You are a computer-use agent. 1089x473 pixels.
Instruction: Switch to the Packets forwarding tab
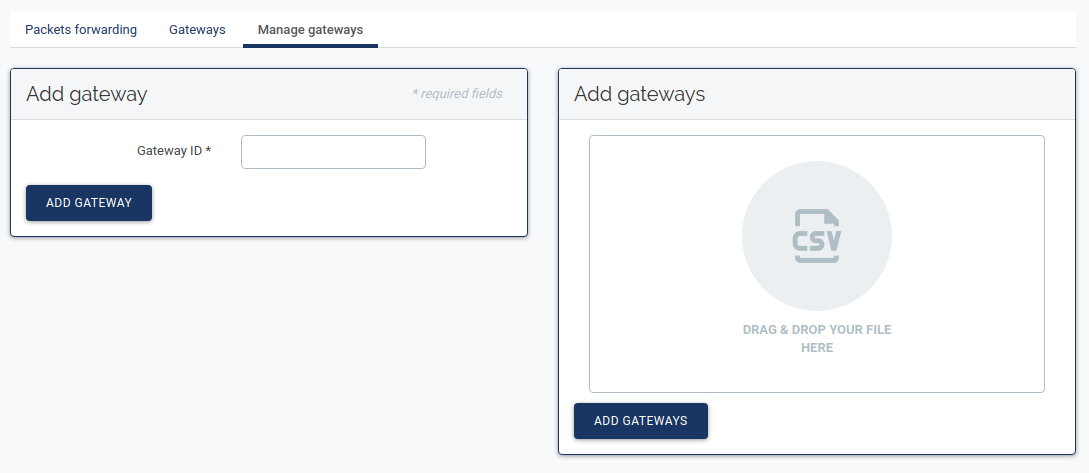click(x=81, y=30)
